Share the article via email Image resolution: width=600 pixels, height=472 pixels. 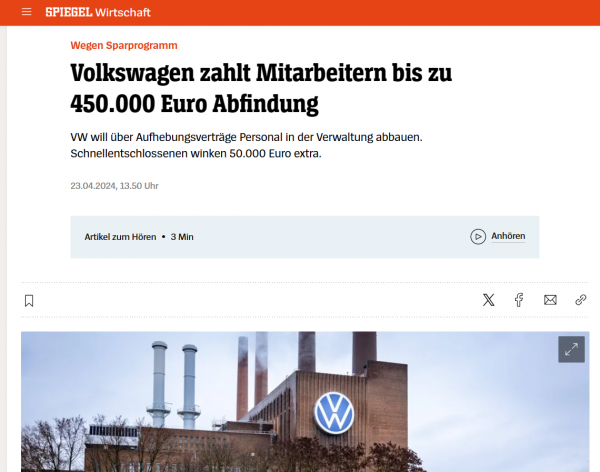point(550,300)
